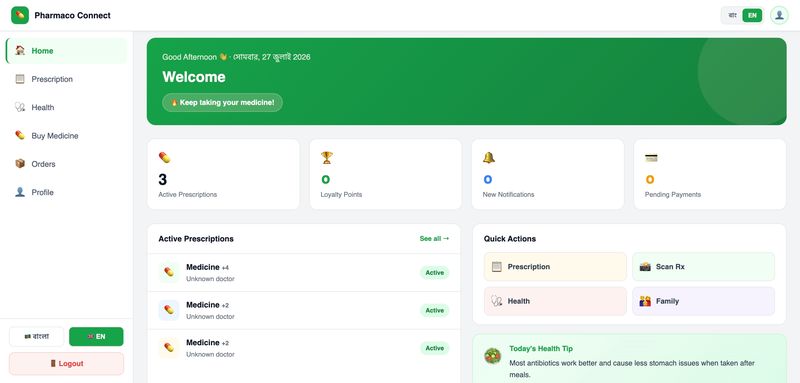Click the trophy icon on Loyalty Points card
800x383 pixels.
click(x=327, y=158)
